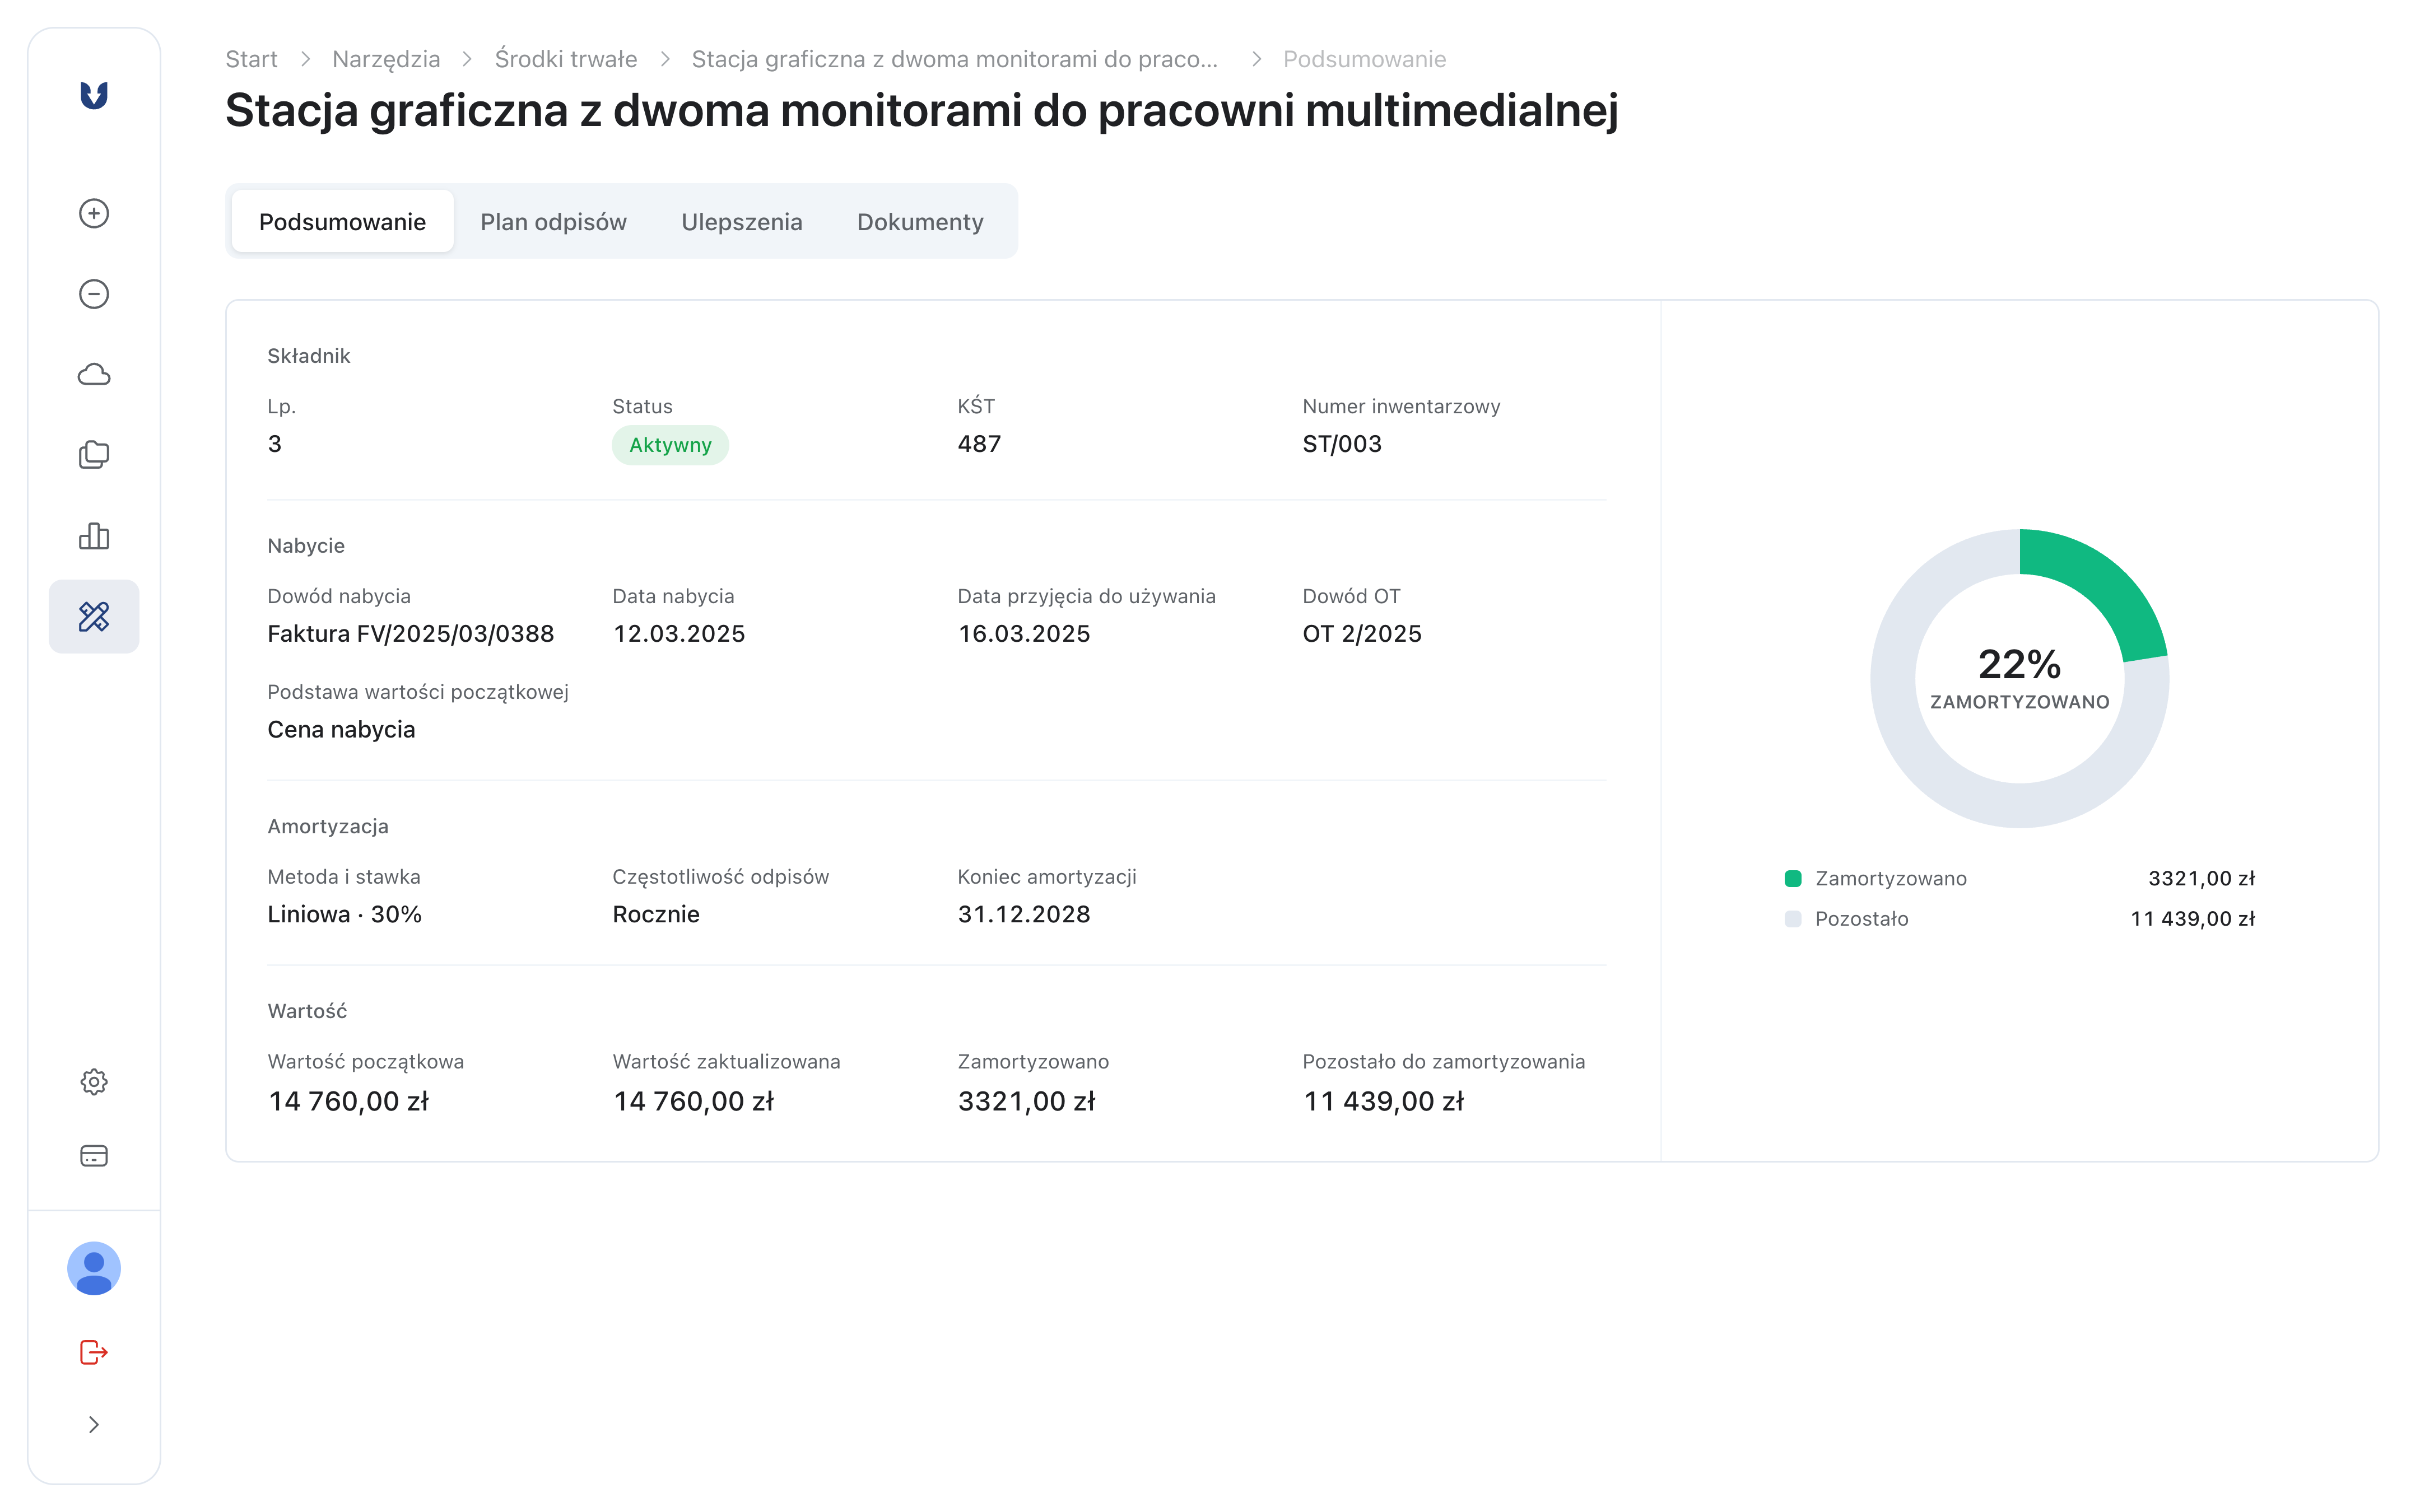Open the minus-circle sidebar icon

click(x=94, y=294)
